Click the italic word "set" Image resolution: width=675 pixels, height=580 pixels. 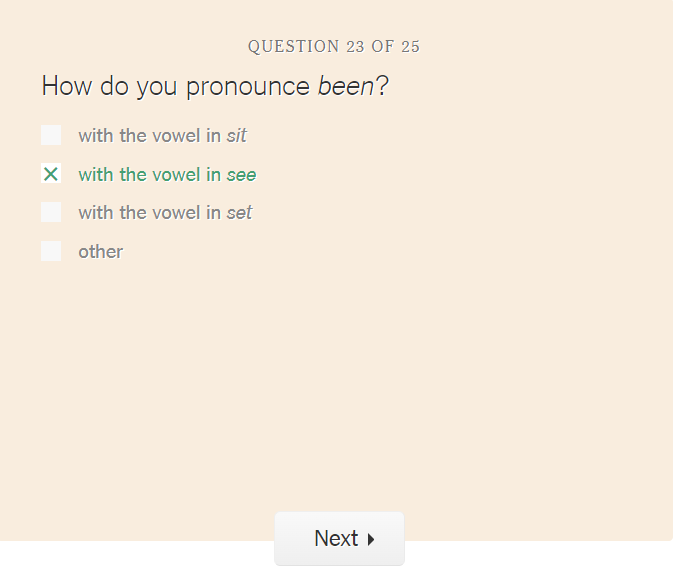(x=239, y=212)
